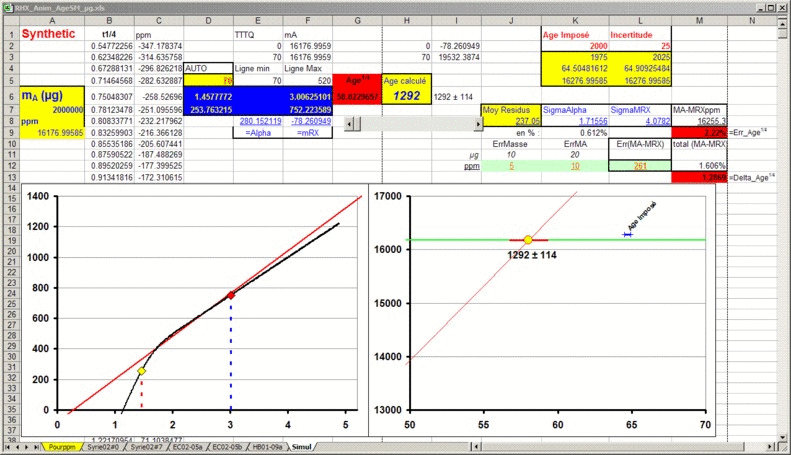Click the yellow diamond marker on left chart
This screenshot has height=455, width=791.
tap(142, 371)
